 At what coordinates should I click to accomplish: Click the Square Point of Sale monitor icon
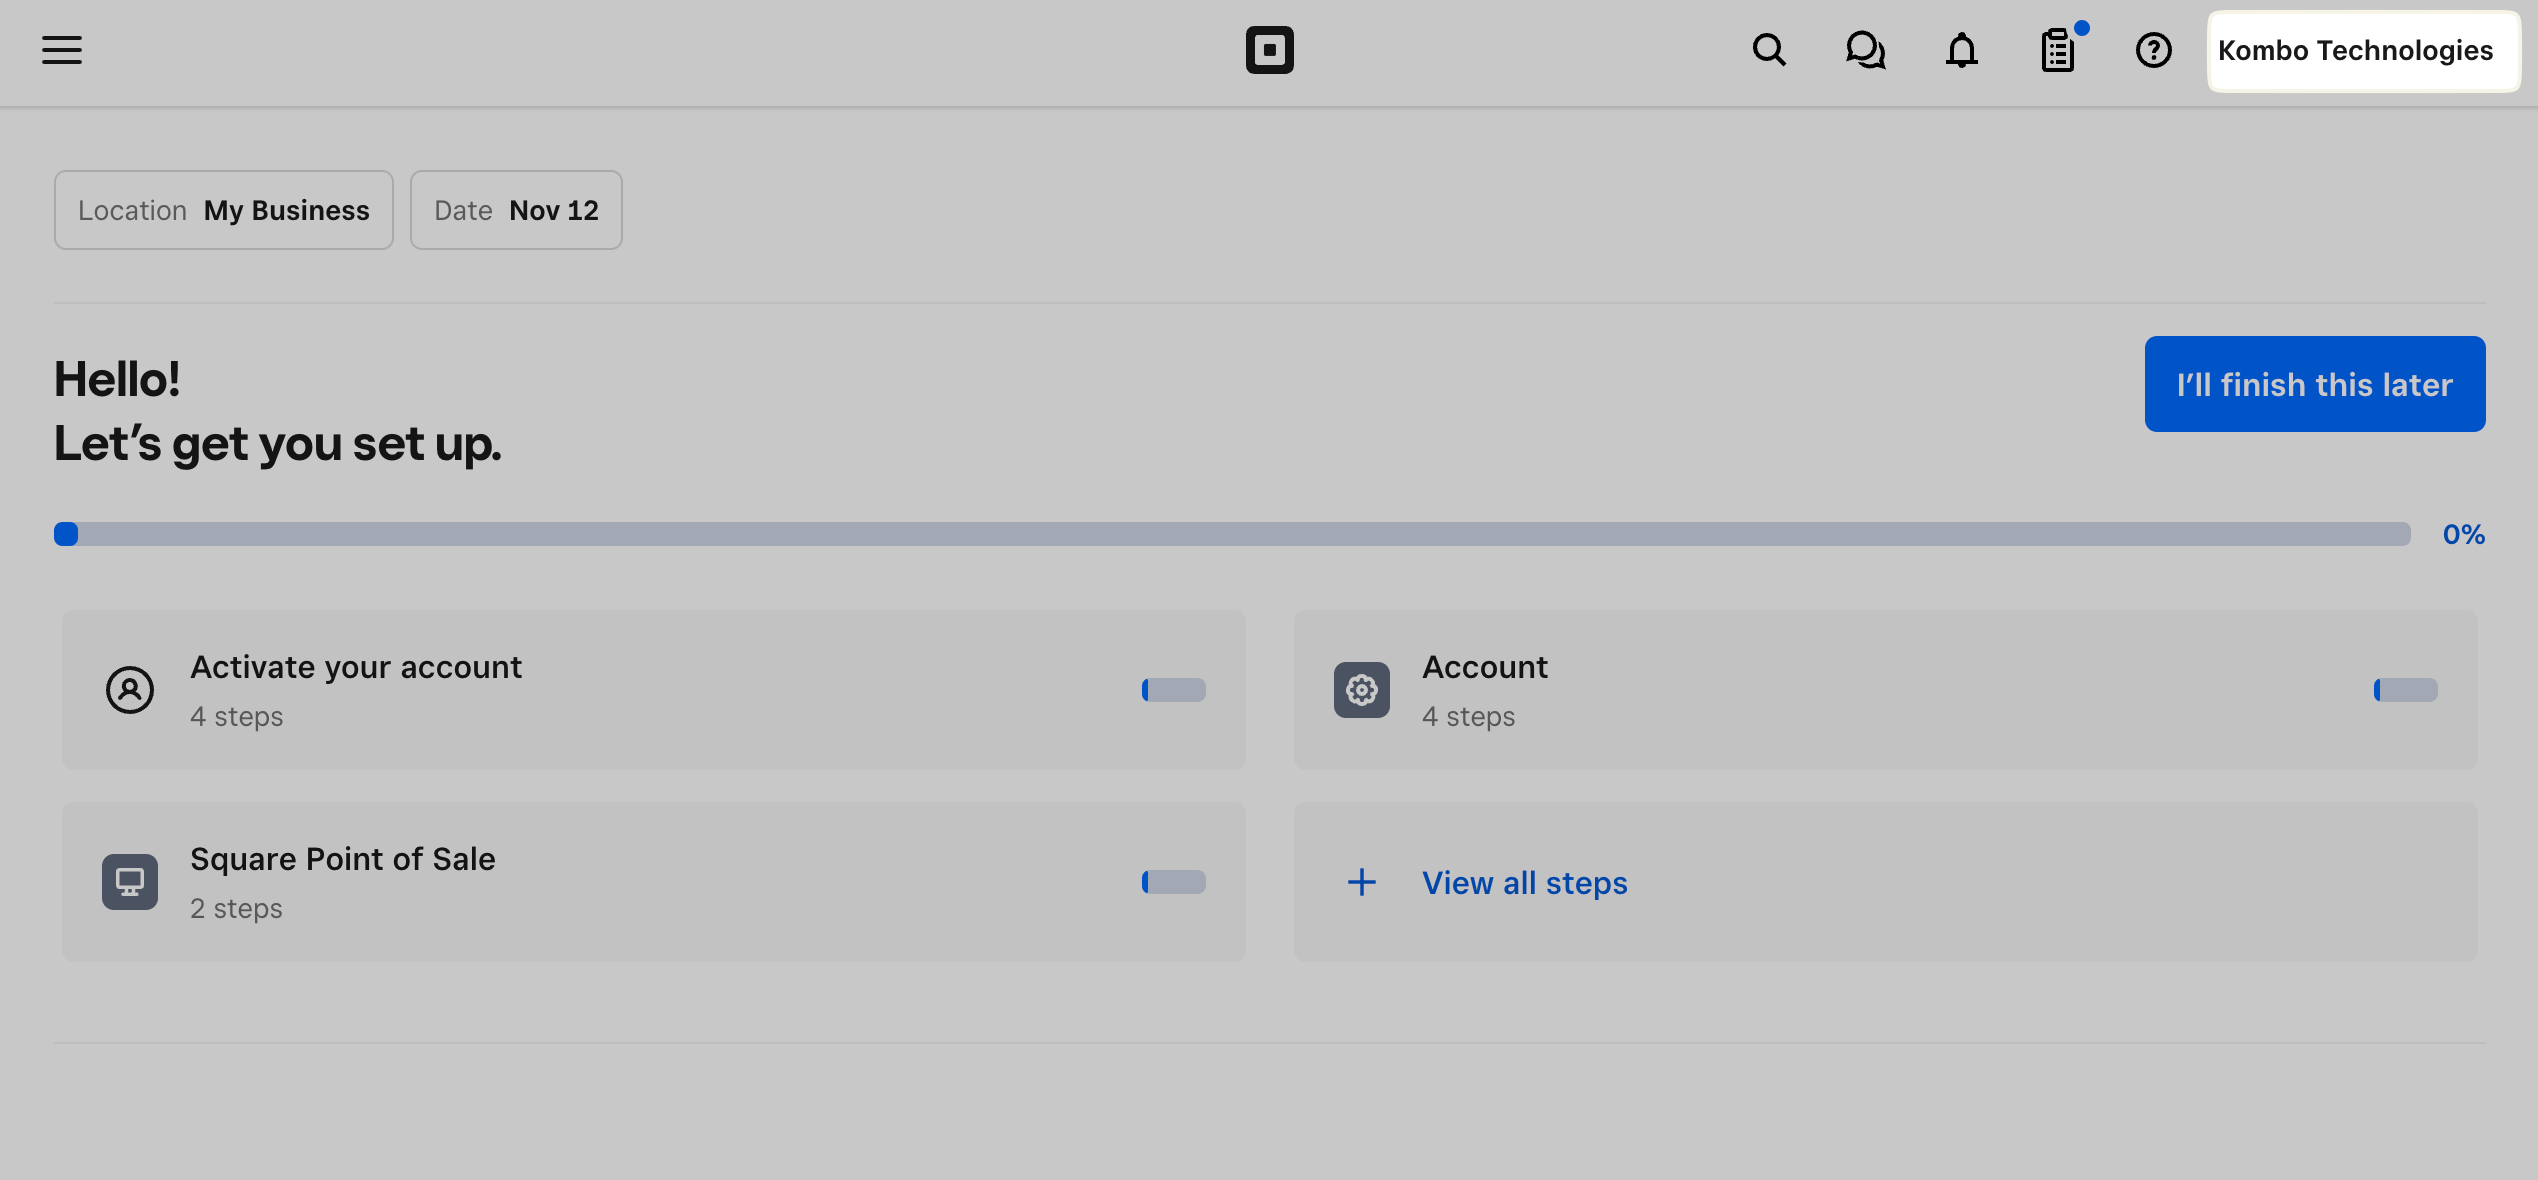tap(130, 882)
